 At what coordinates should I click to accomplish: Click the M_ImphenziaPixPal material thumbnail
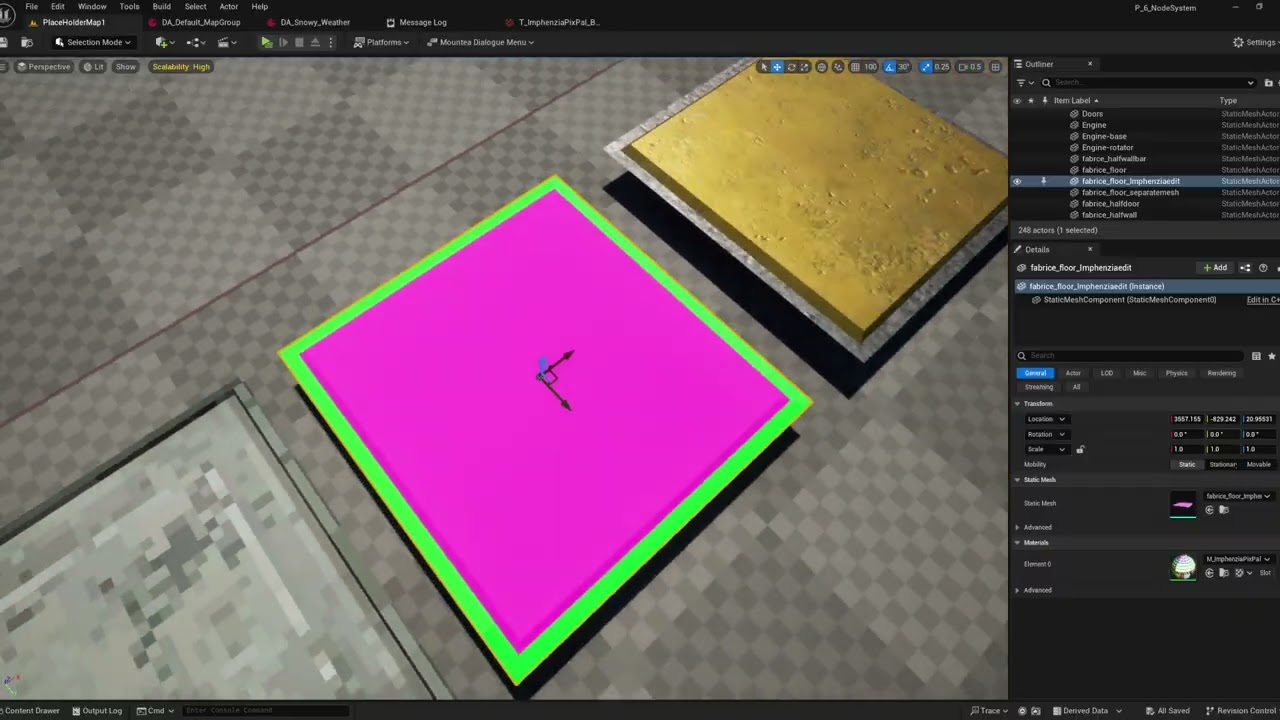tap(1183, 567)
